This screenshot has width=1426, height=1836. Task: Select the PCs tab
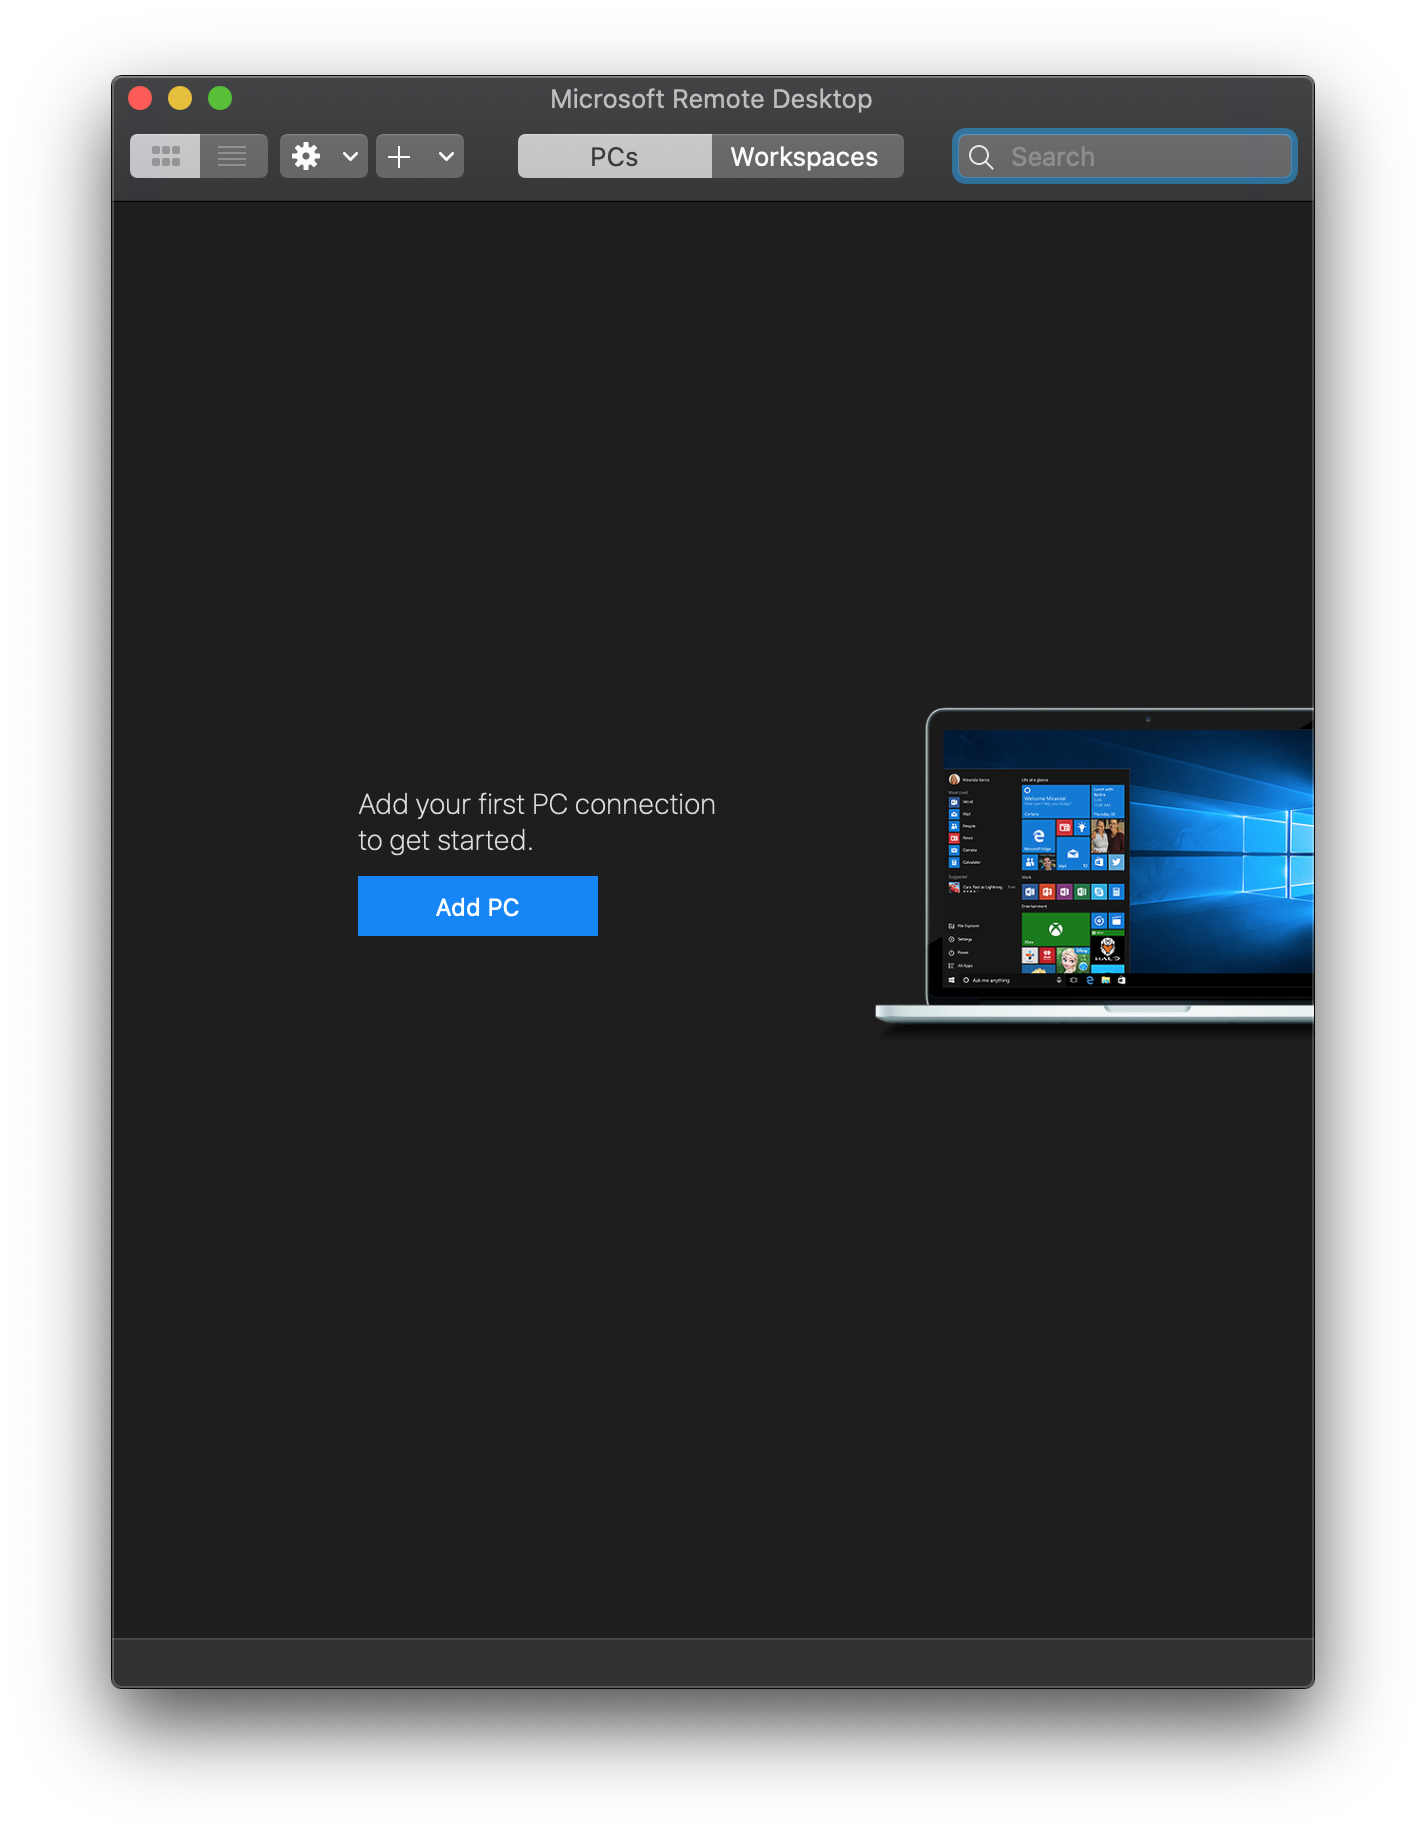tap(614, 156)
